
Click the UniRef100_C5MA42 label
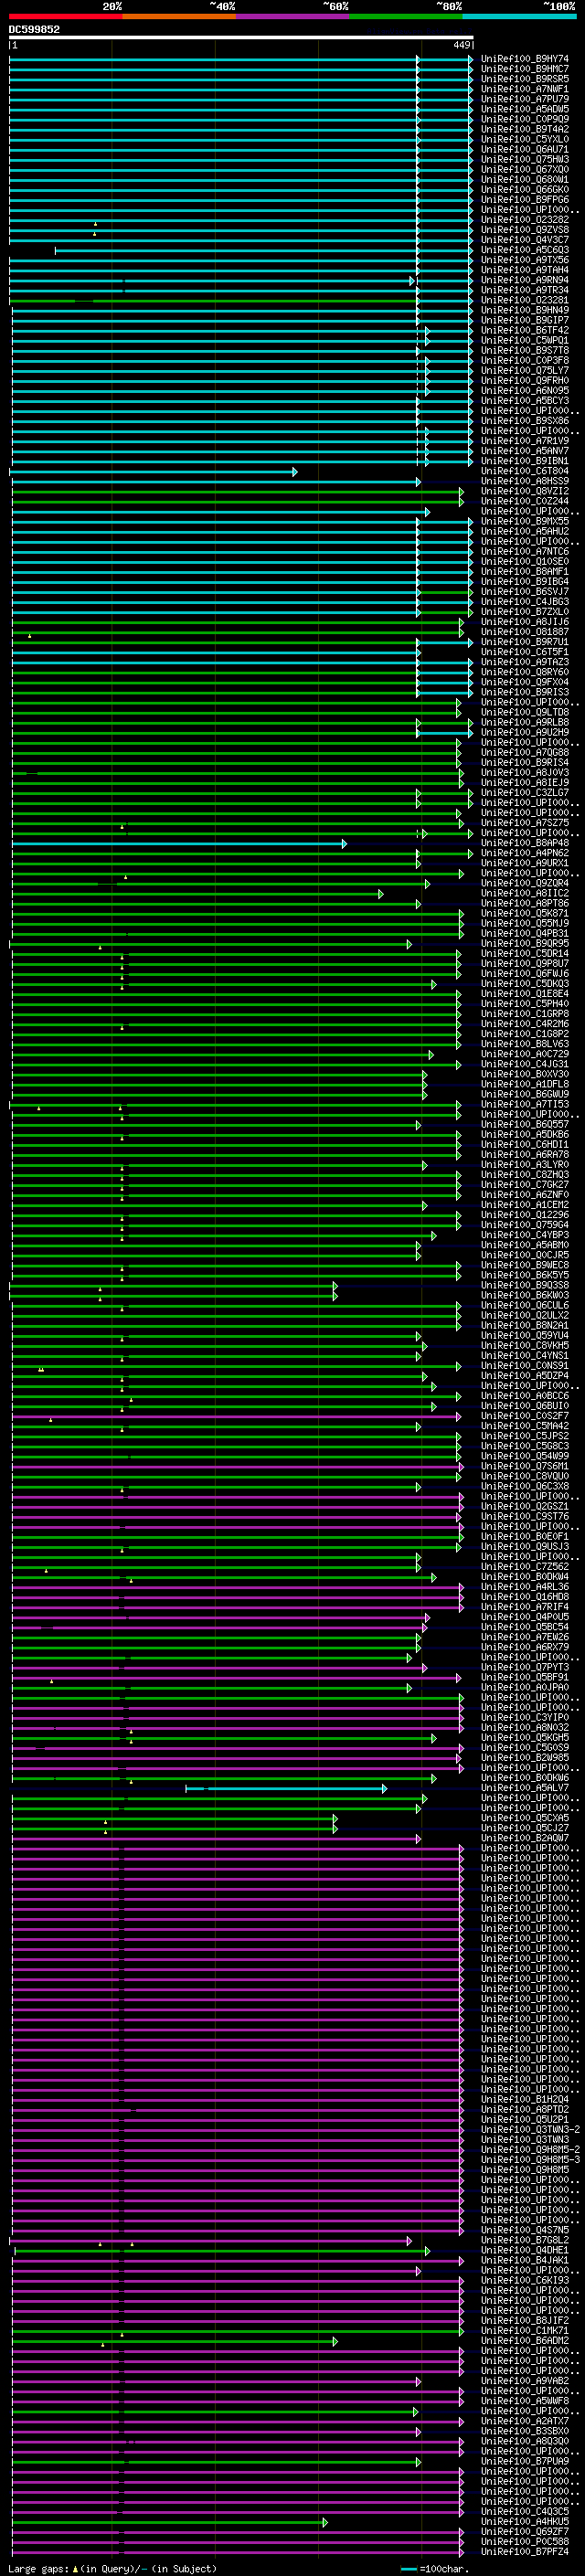click(525, 1427)
